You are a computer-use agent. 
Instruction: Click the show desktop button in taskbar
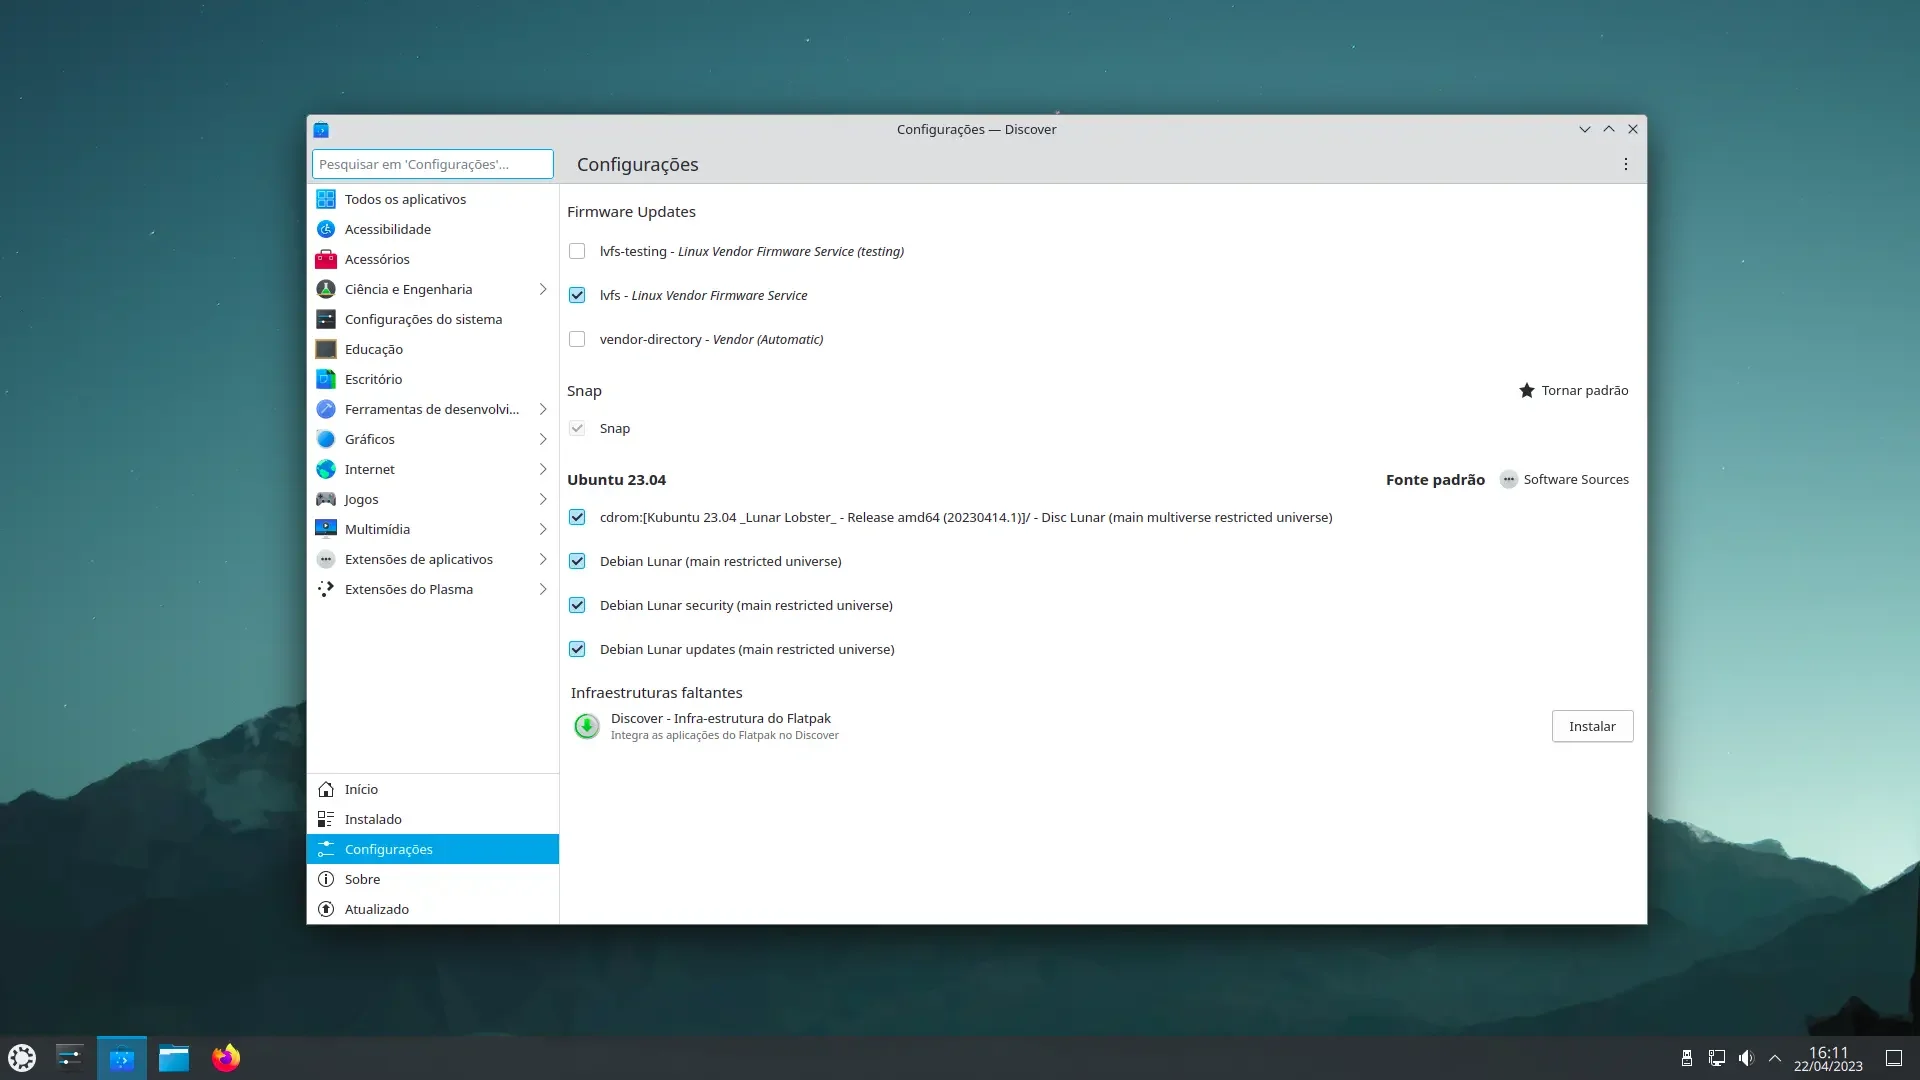pos(1894,1058)
